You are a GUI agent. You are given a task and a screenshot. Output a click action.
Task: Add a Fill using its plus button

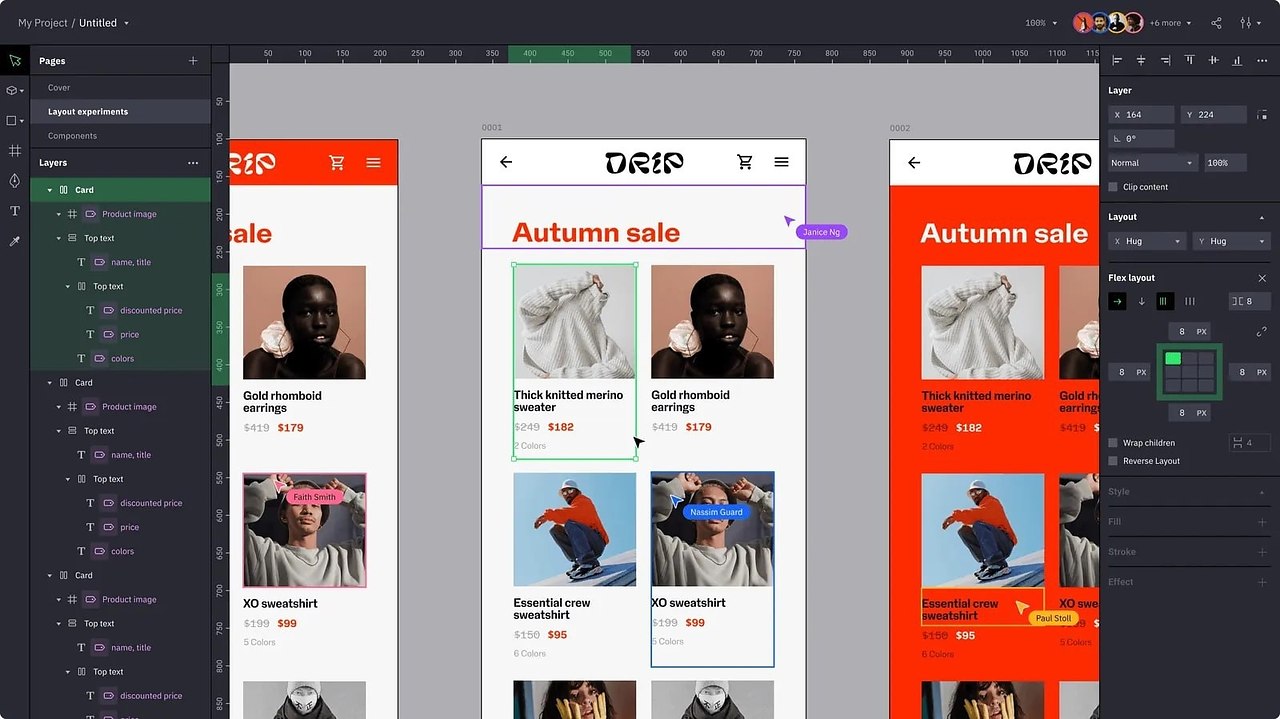click(x=1262, y=522)
